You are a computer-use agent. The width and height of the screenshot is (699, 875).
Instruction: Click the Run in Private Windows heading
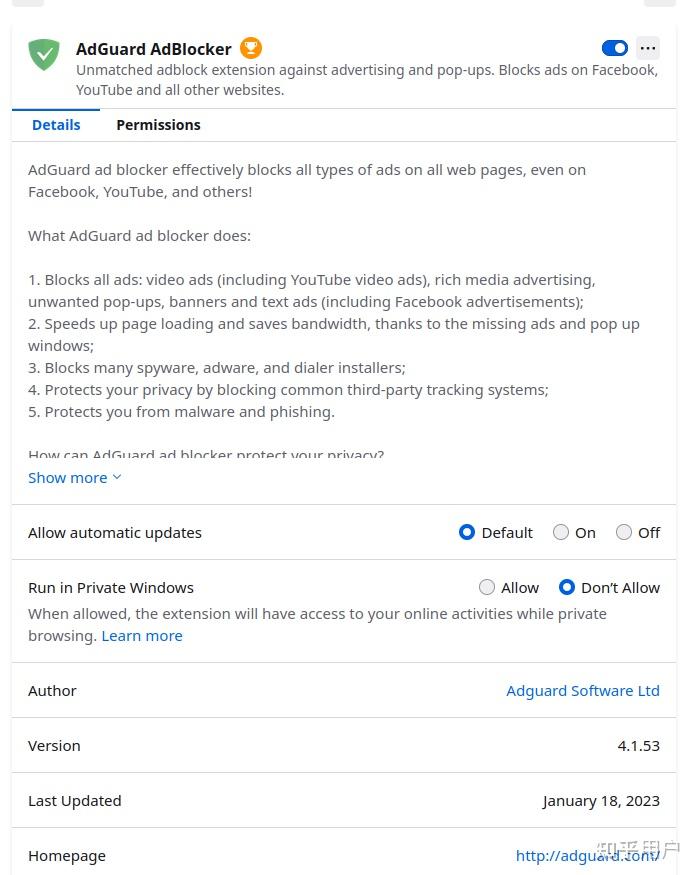(x=111, y=587)
